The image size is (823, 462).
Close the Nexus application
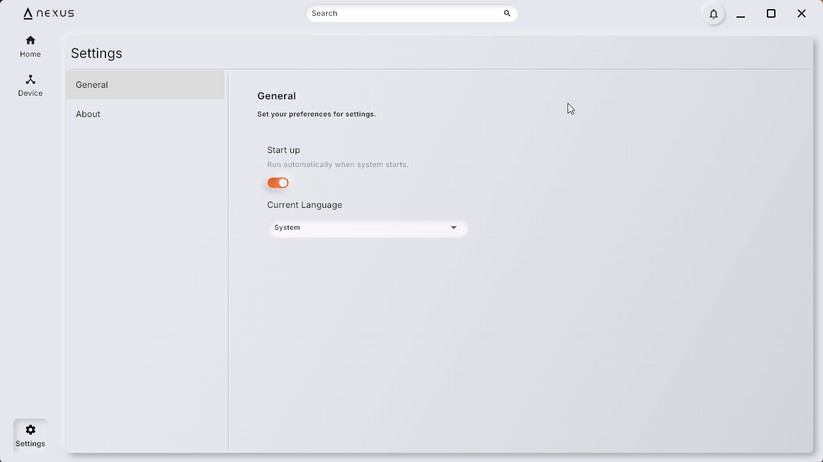pos(801,14)
